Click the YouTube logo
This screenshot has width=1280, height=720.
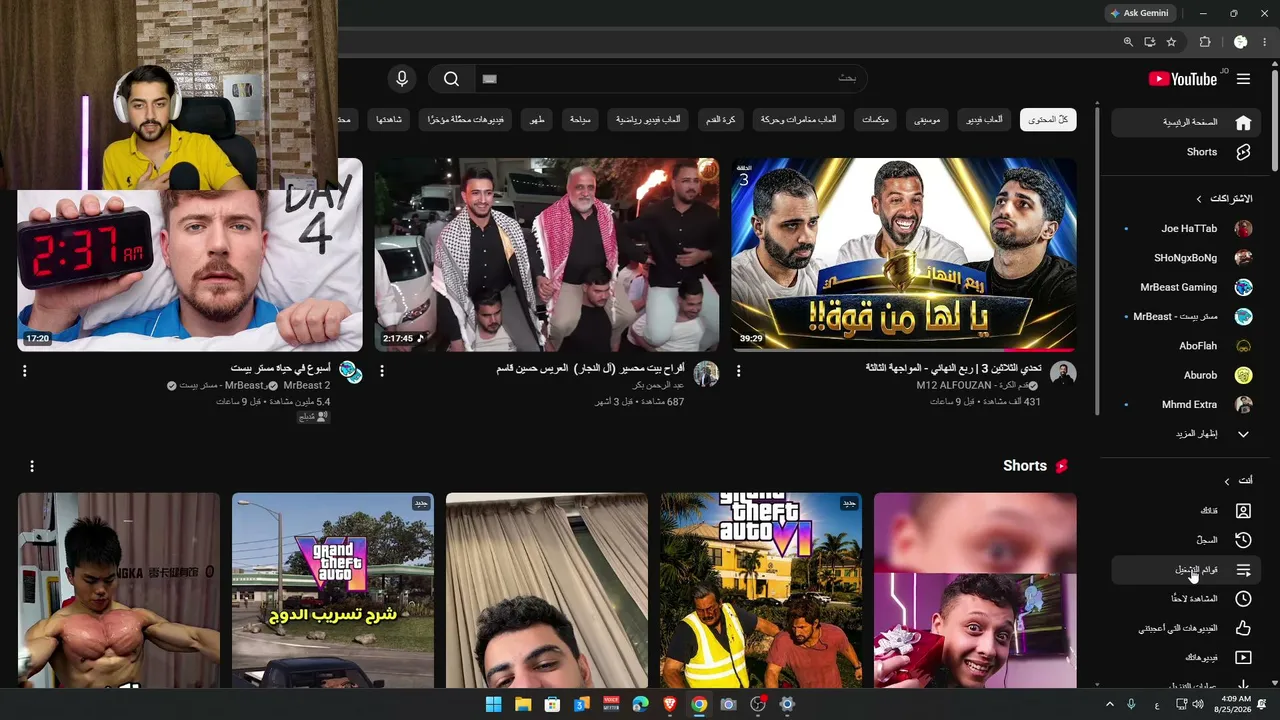point(1183,79)
